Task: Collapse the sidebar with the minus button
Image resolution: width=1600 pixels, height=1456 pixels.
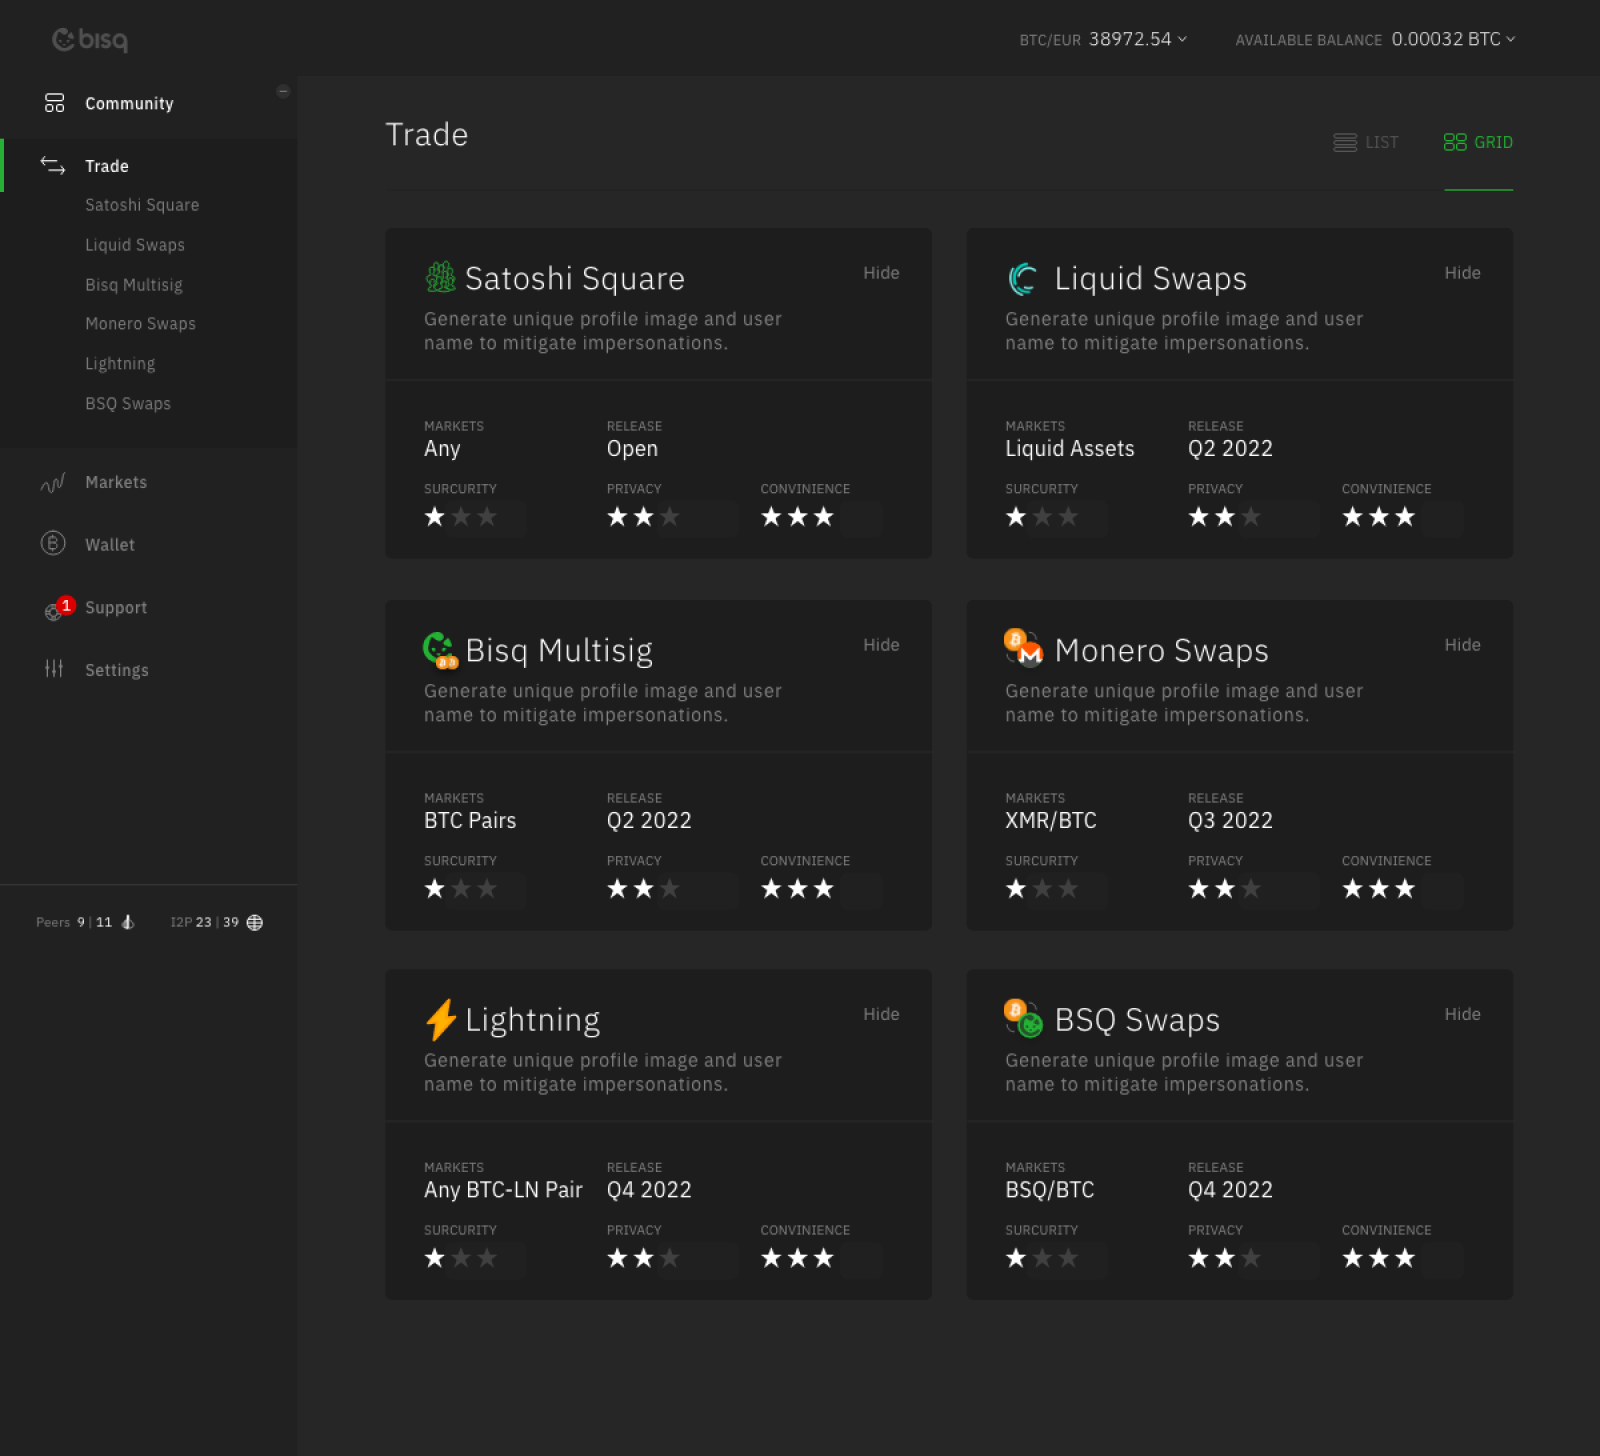Action: (x=283, y=91)
